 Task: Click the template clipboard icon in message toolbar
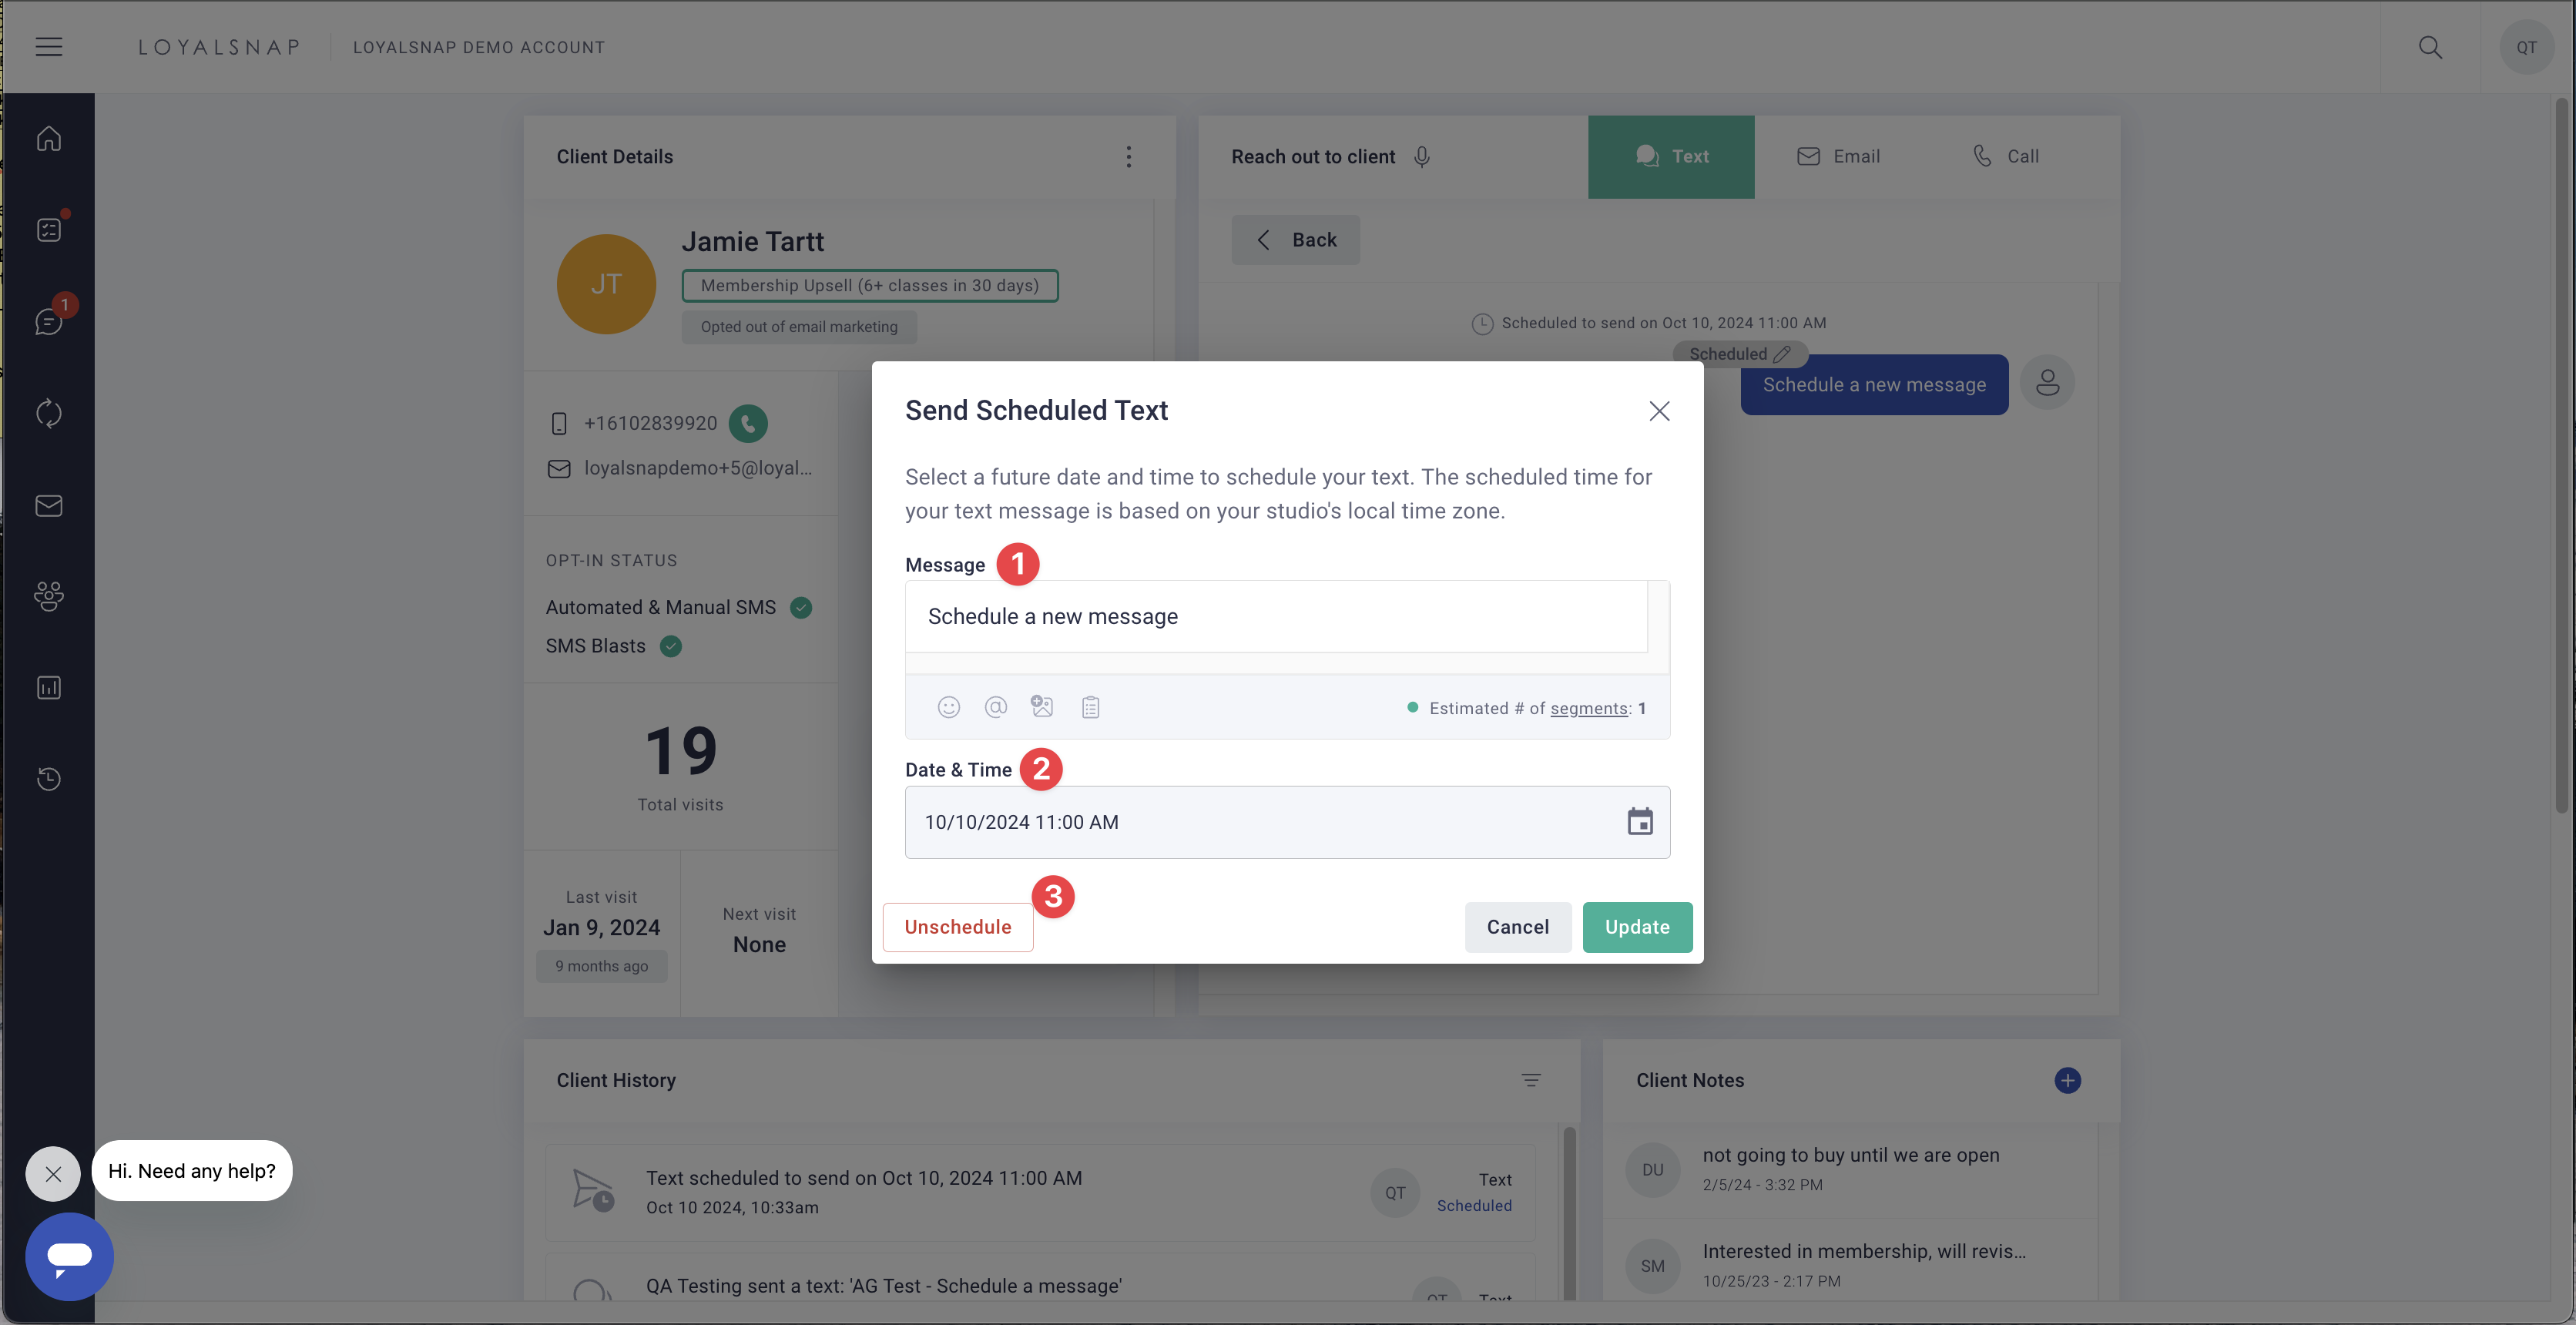(x=1090, y=707)
